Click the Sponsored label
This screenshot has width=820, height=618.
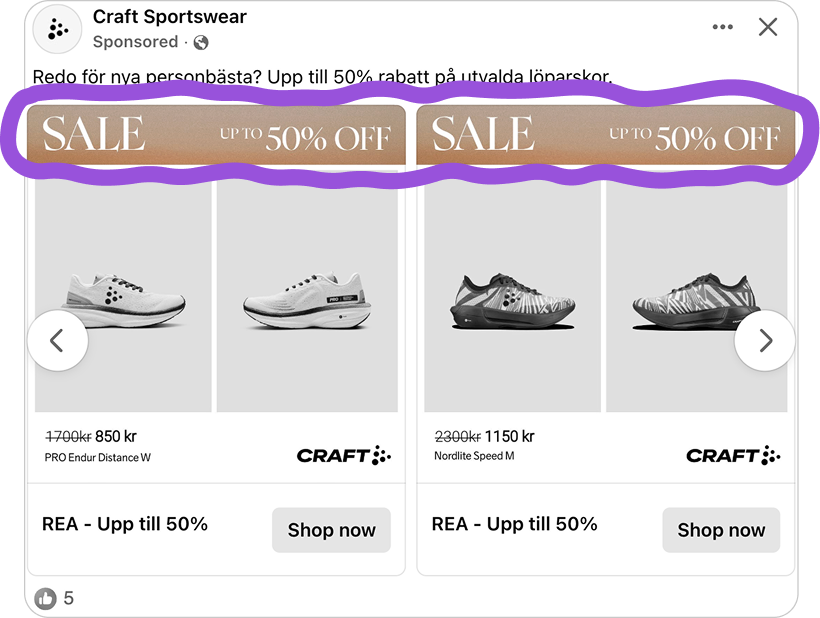pyautogui.click(x=135, y=42)
